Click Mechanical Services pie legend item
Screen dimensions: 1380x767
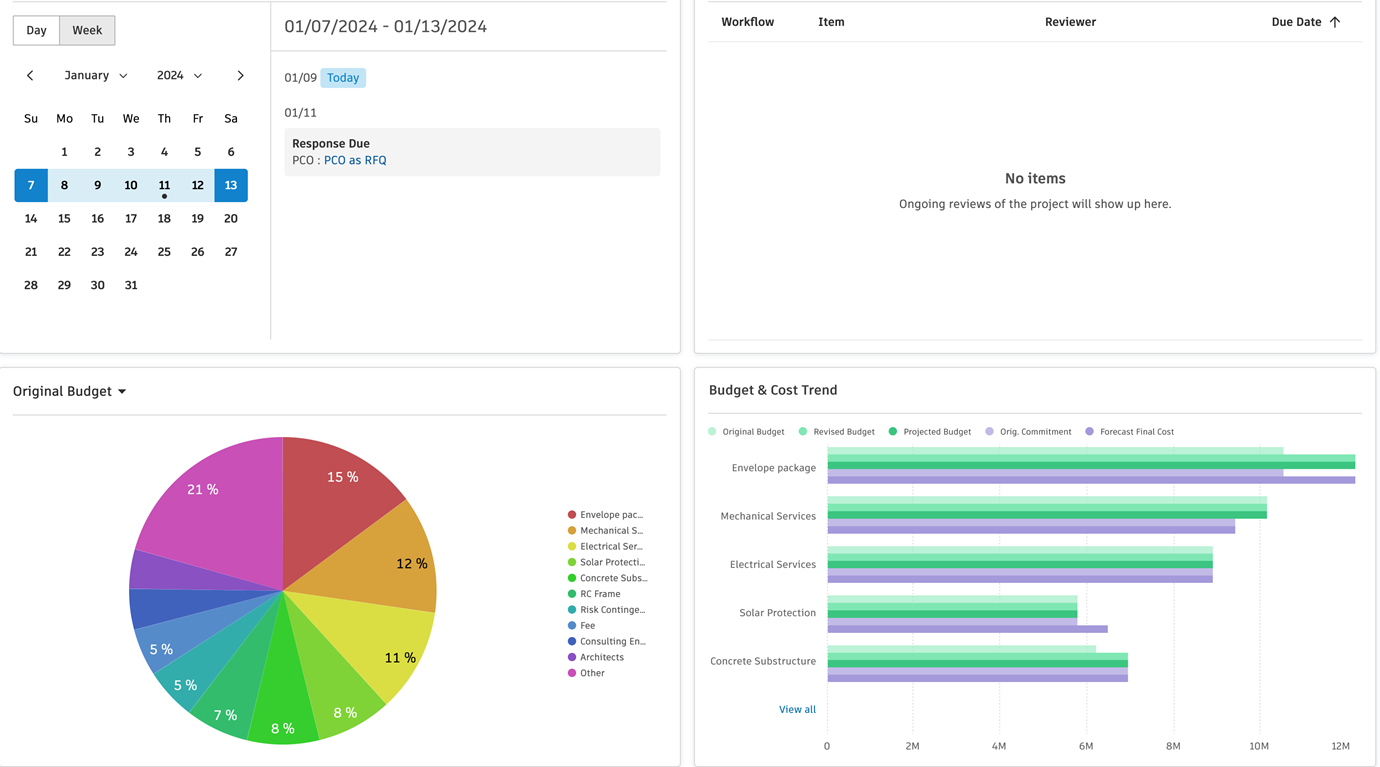606,531
